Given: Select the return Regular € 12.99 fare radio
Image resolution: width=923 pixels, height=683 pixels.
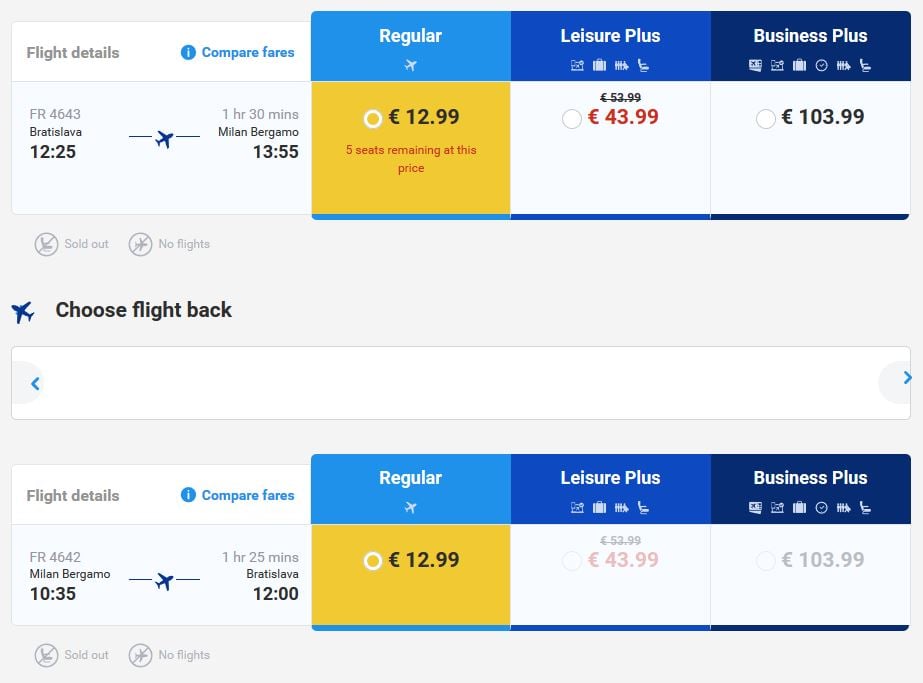Looking at the screenshot, I should pyautogui.click(x=373, y=561).
